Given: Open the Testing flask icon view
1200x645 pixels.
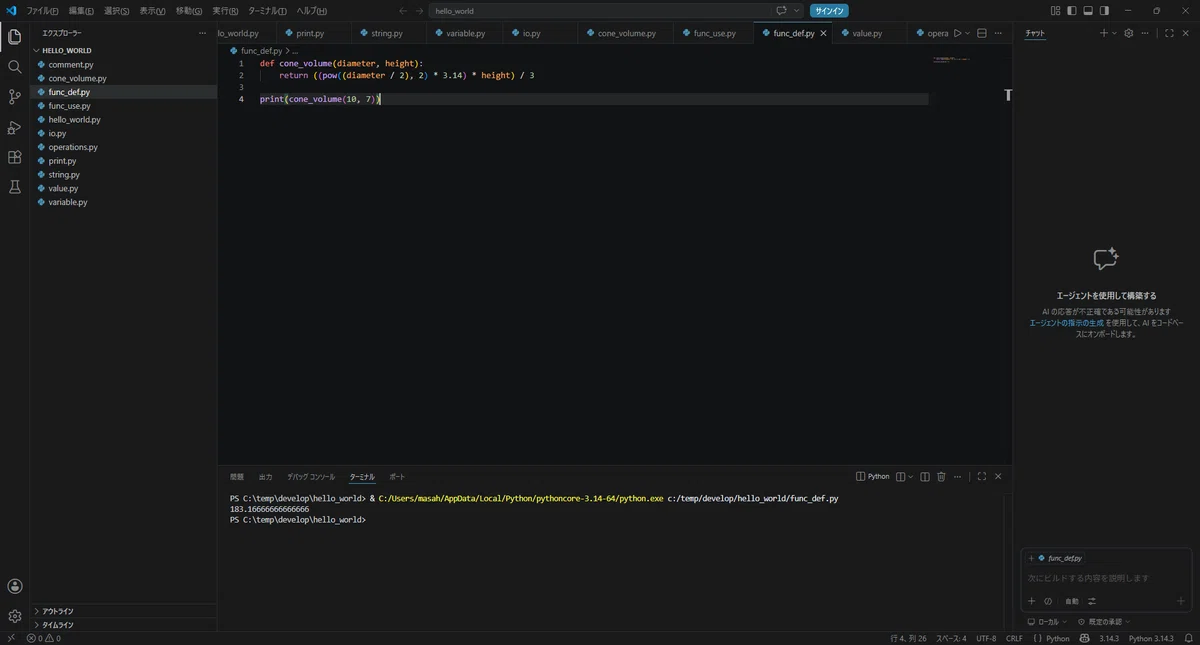Looking at the screenshot, I should pos(14,187).
